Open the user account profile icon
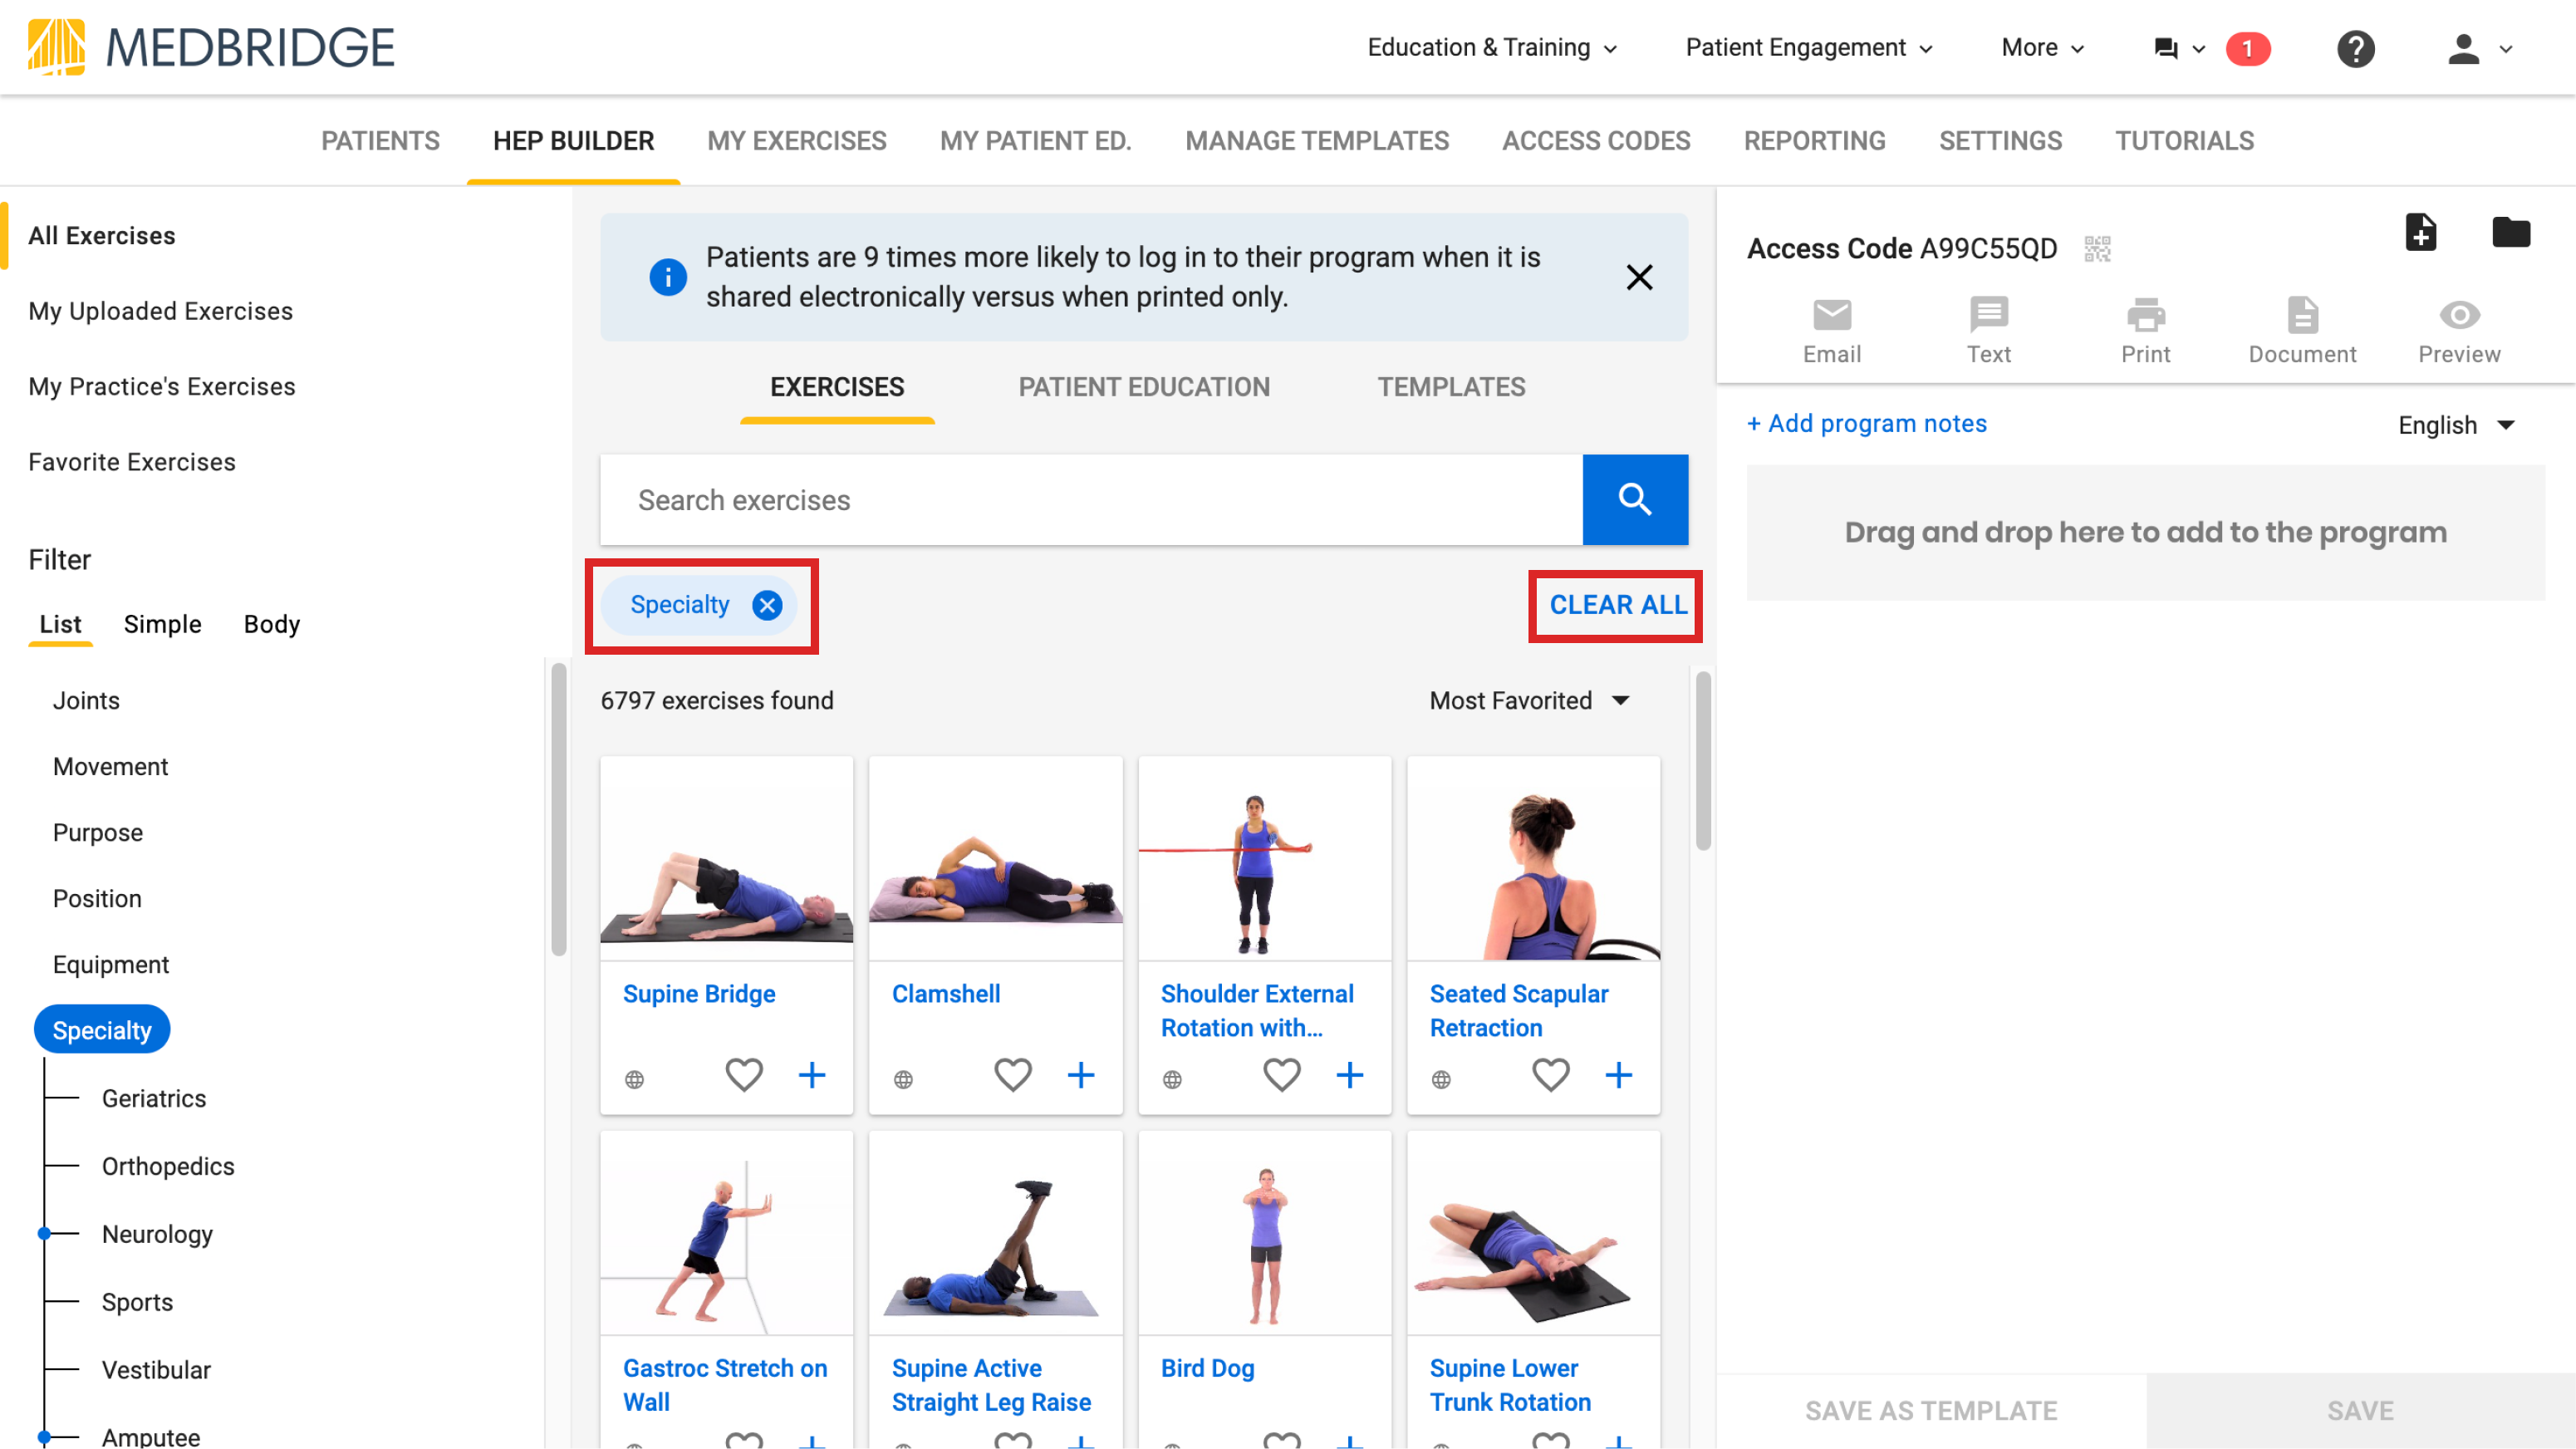The image size is (2576, 1449). click(x=2463, y=48)
